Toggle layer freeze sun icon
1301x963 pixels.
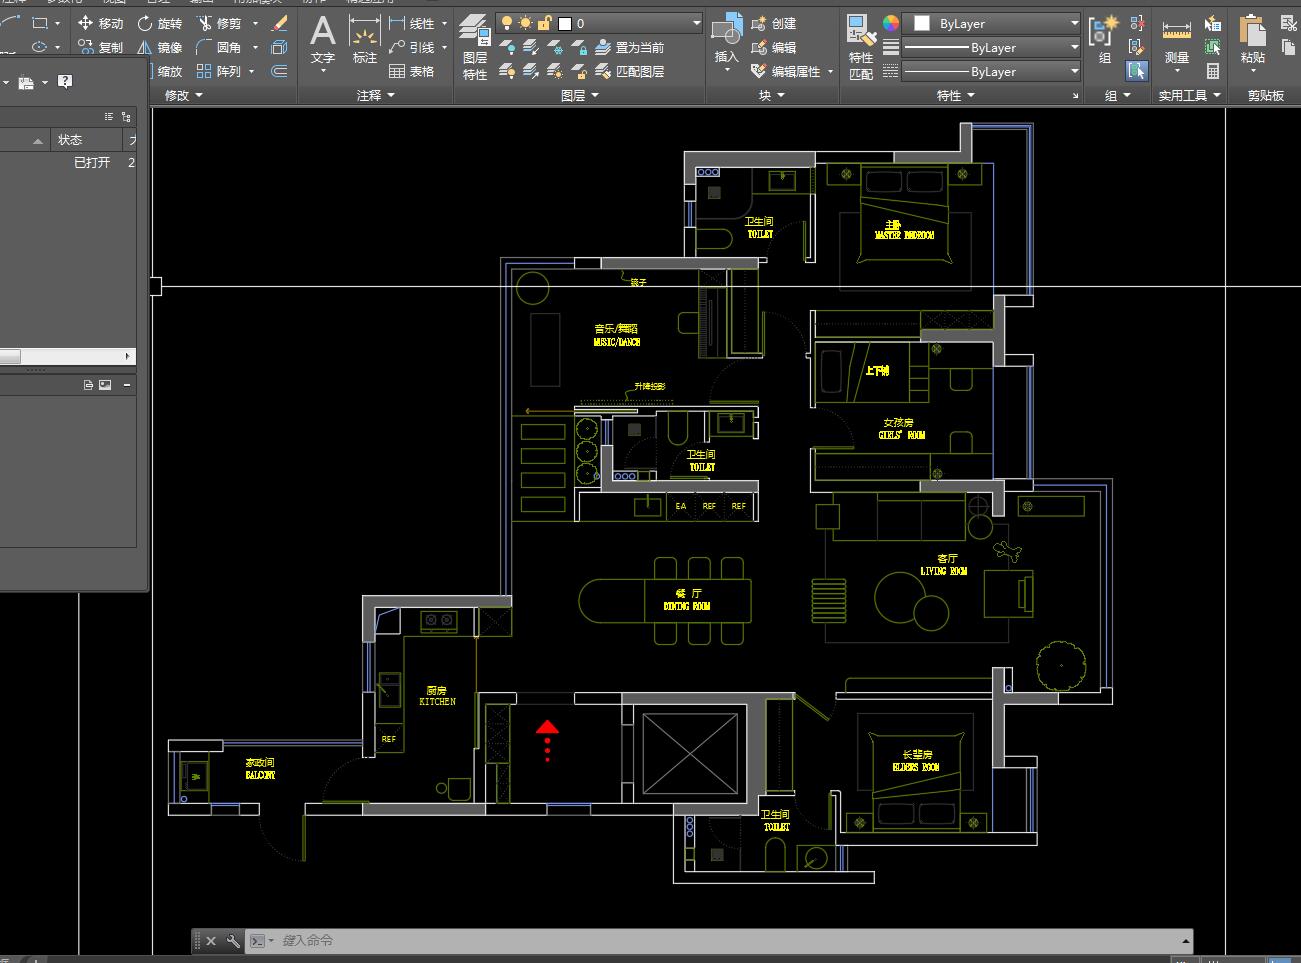pyautogui.click(x=525, y=23)
